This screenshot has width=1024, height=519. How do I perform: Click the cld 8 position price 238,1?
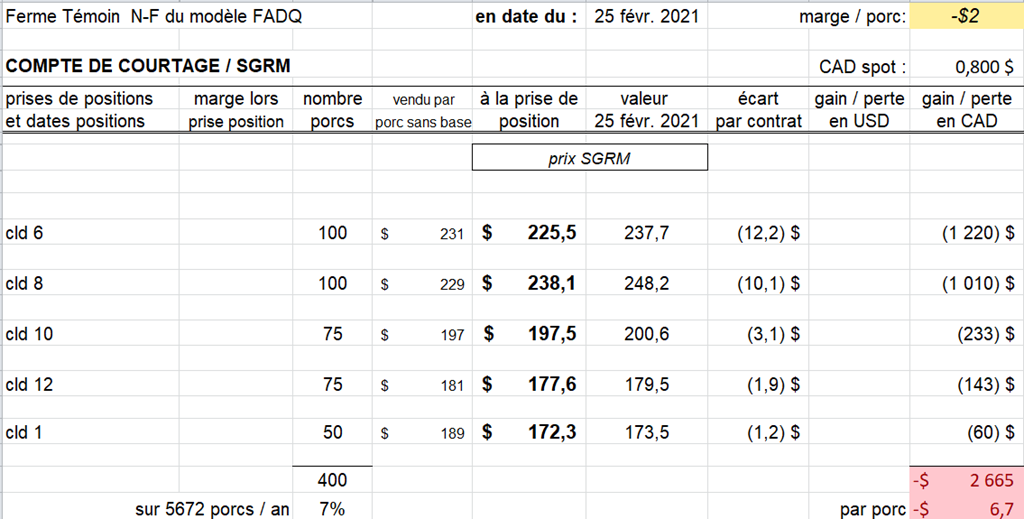click(x=551, y=284)
